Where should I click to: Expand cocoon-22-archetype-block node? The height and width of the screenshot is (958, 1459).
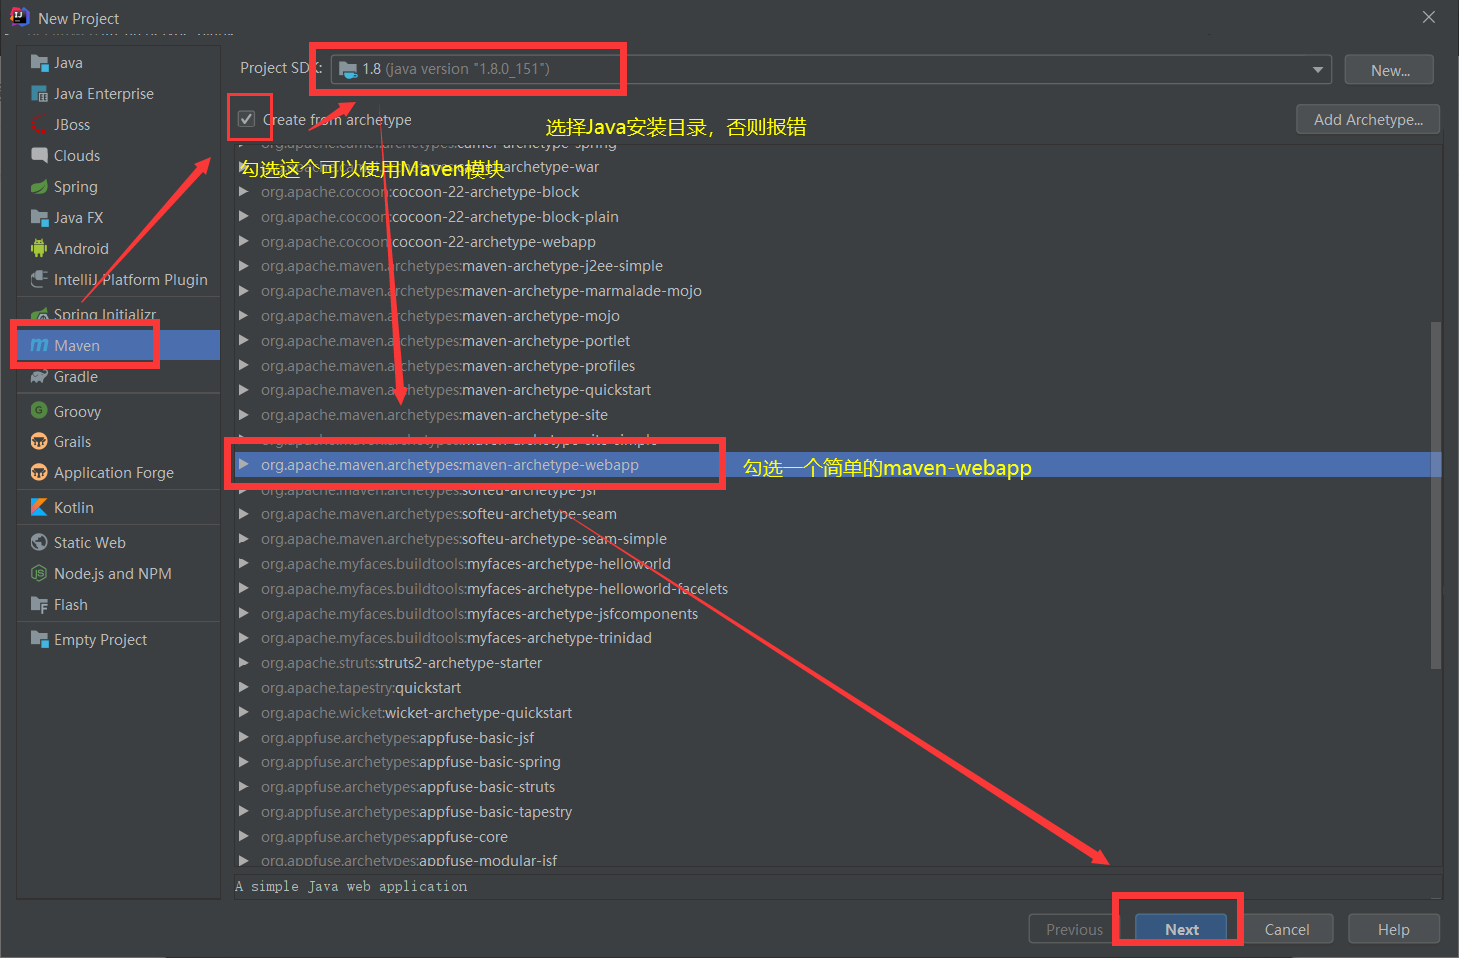243,191
